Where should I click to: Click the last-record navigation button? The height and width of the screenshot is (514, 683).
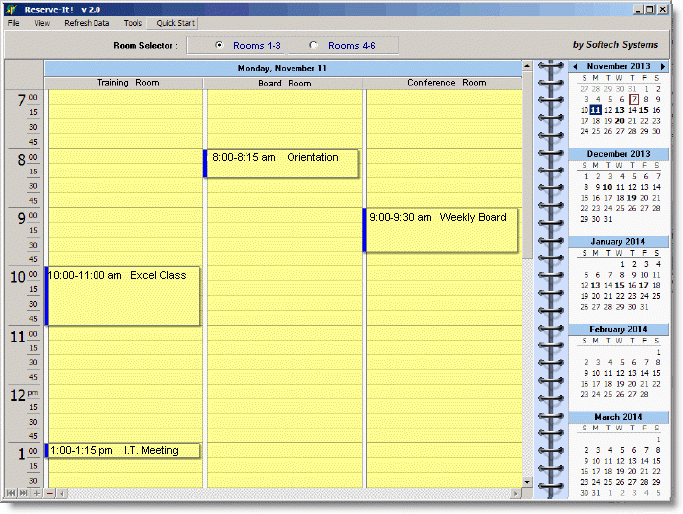pos(24,493)
